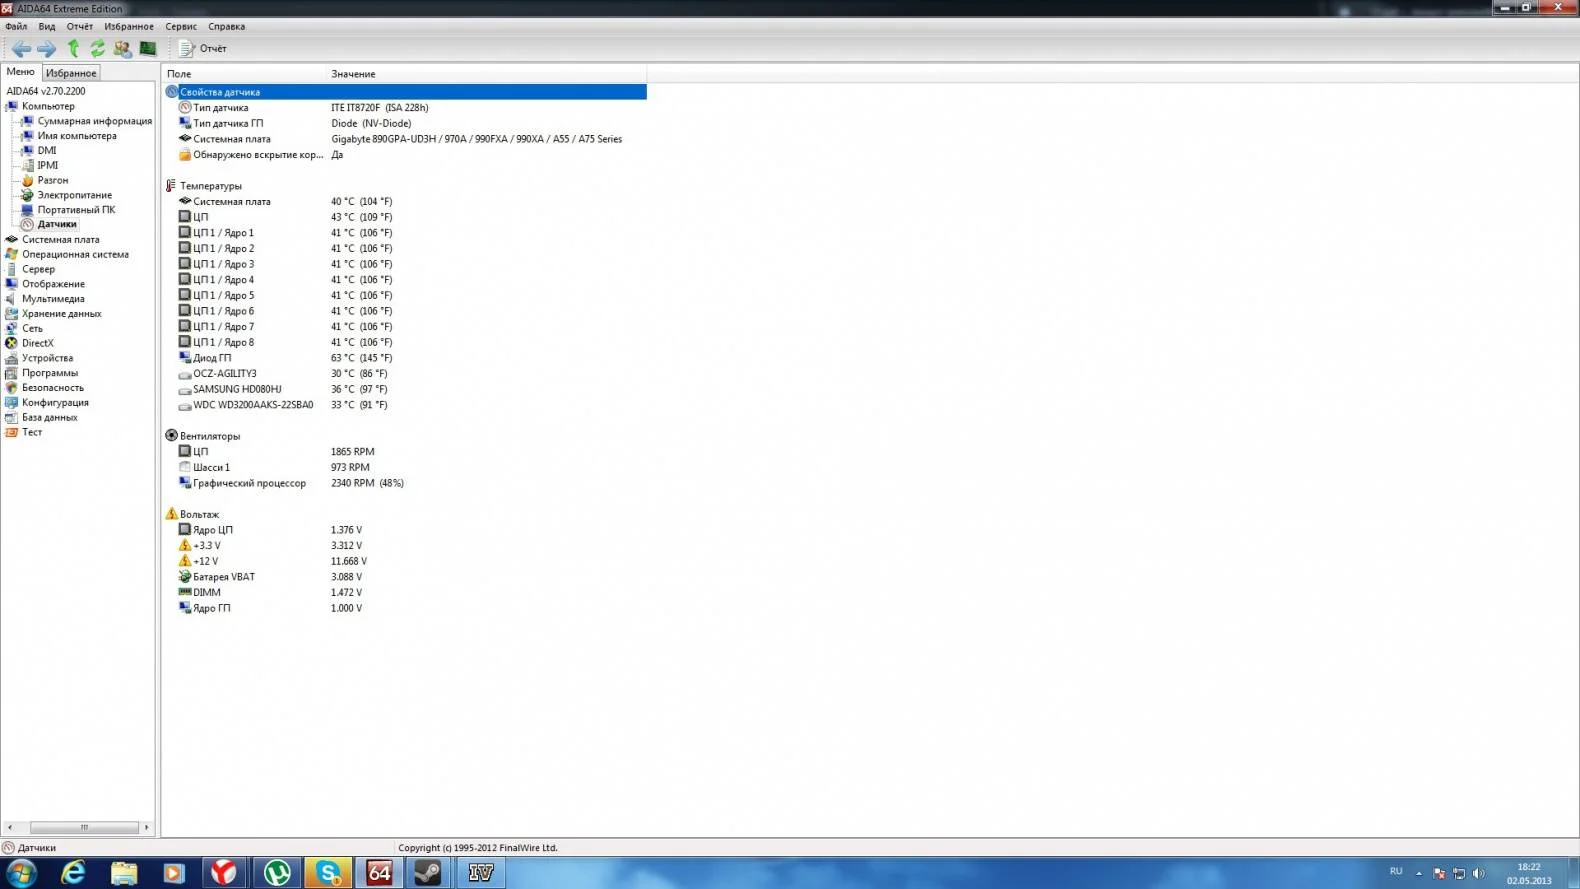Open the Windows Start menu
The image size is (1580, 889).
pyautogui.click(x=19, y=873)
